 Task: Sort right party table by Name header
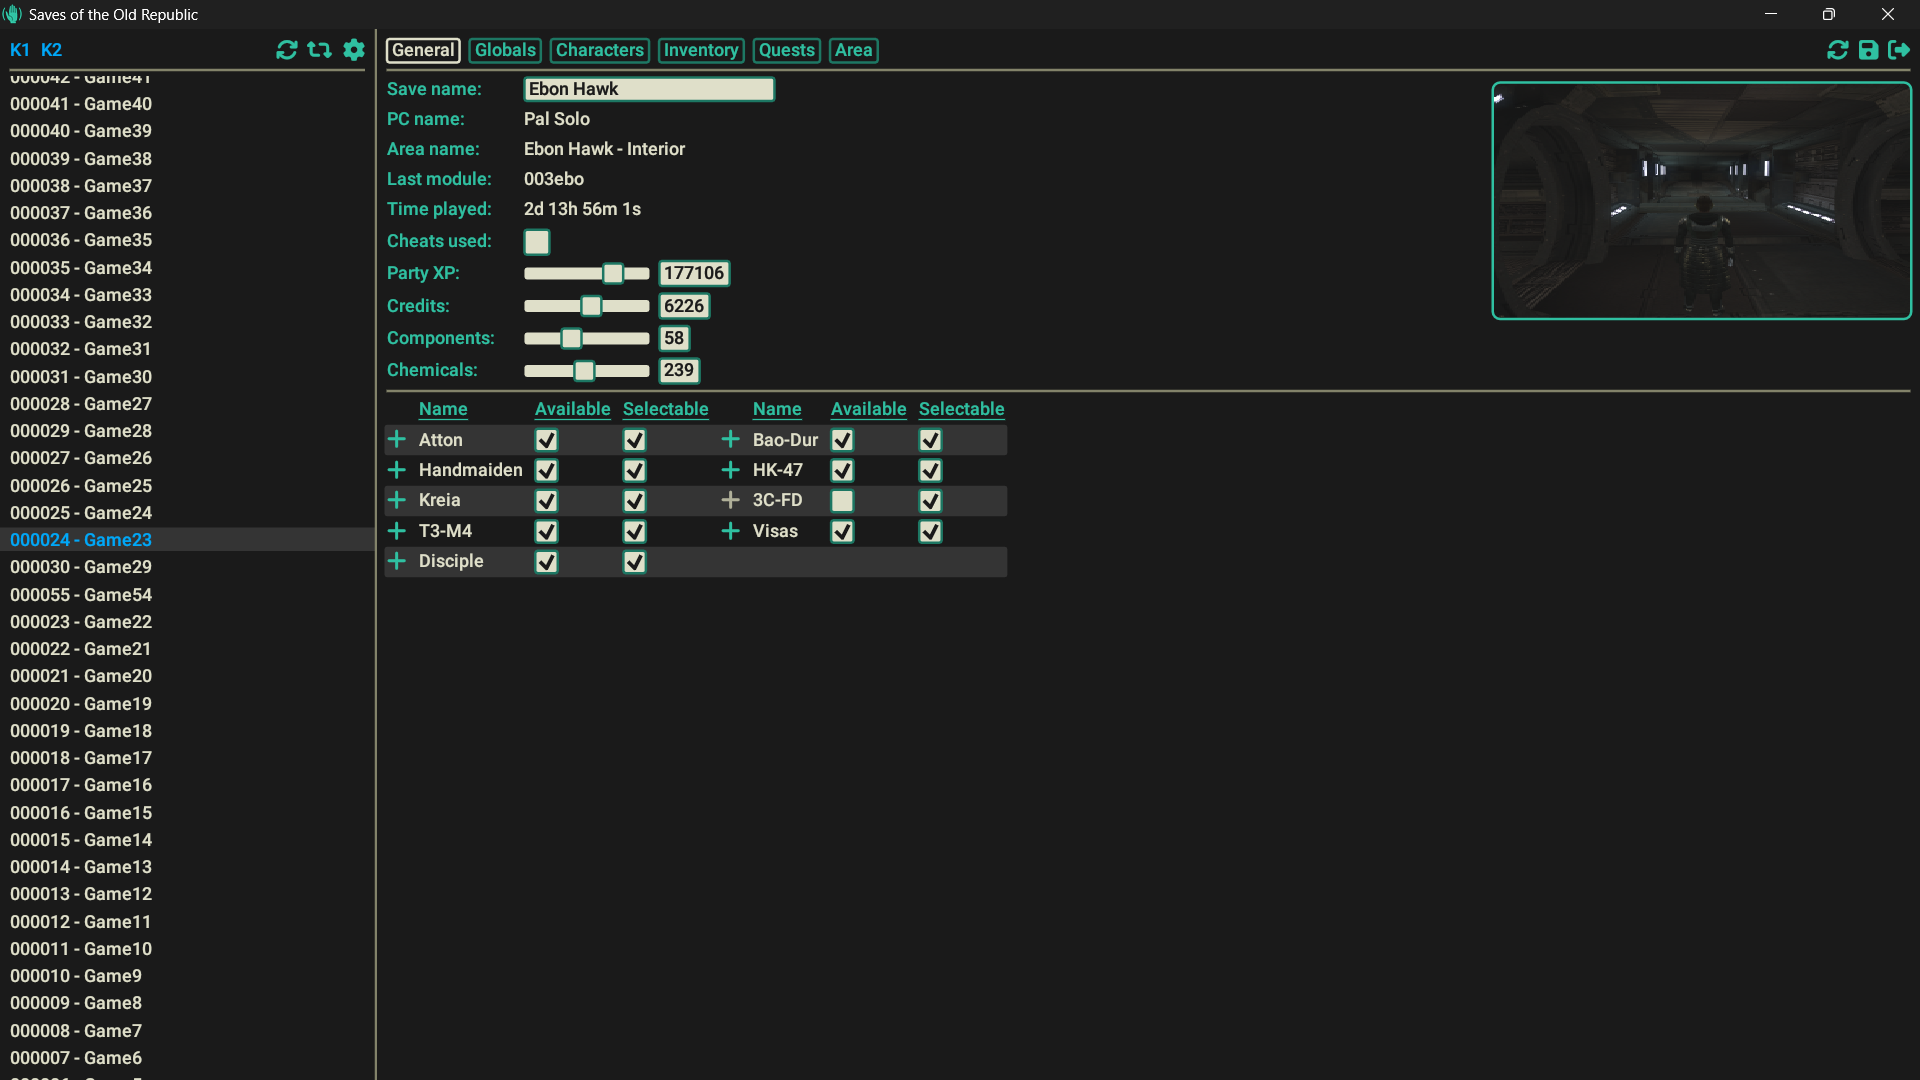point(777,409)
